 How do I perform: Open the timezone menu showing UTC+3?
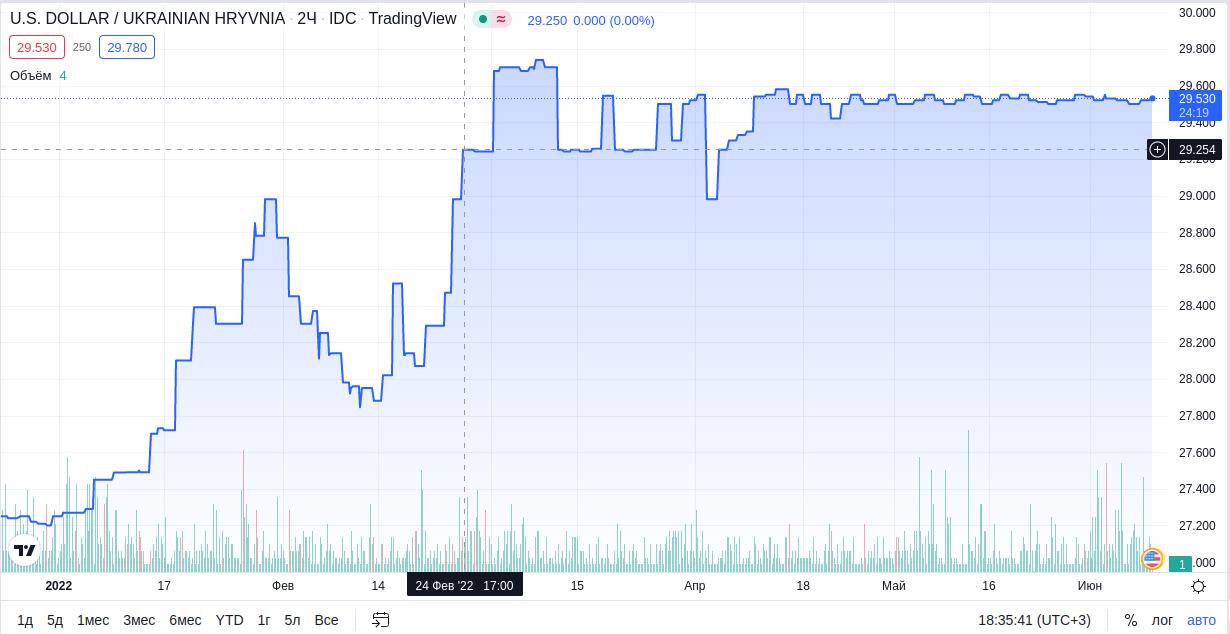(1034, 620)
